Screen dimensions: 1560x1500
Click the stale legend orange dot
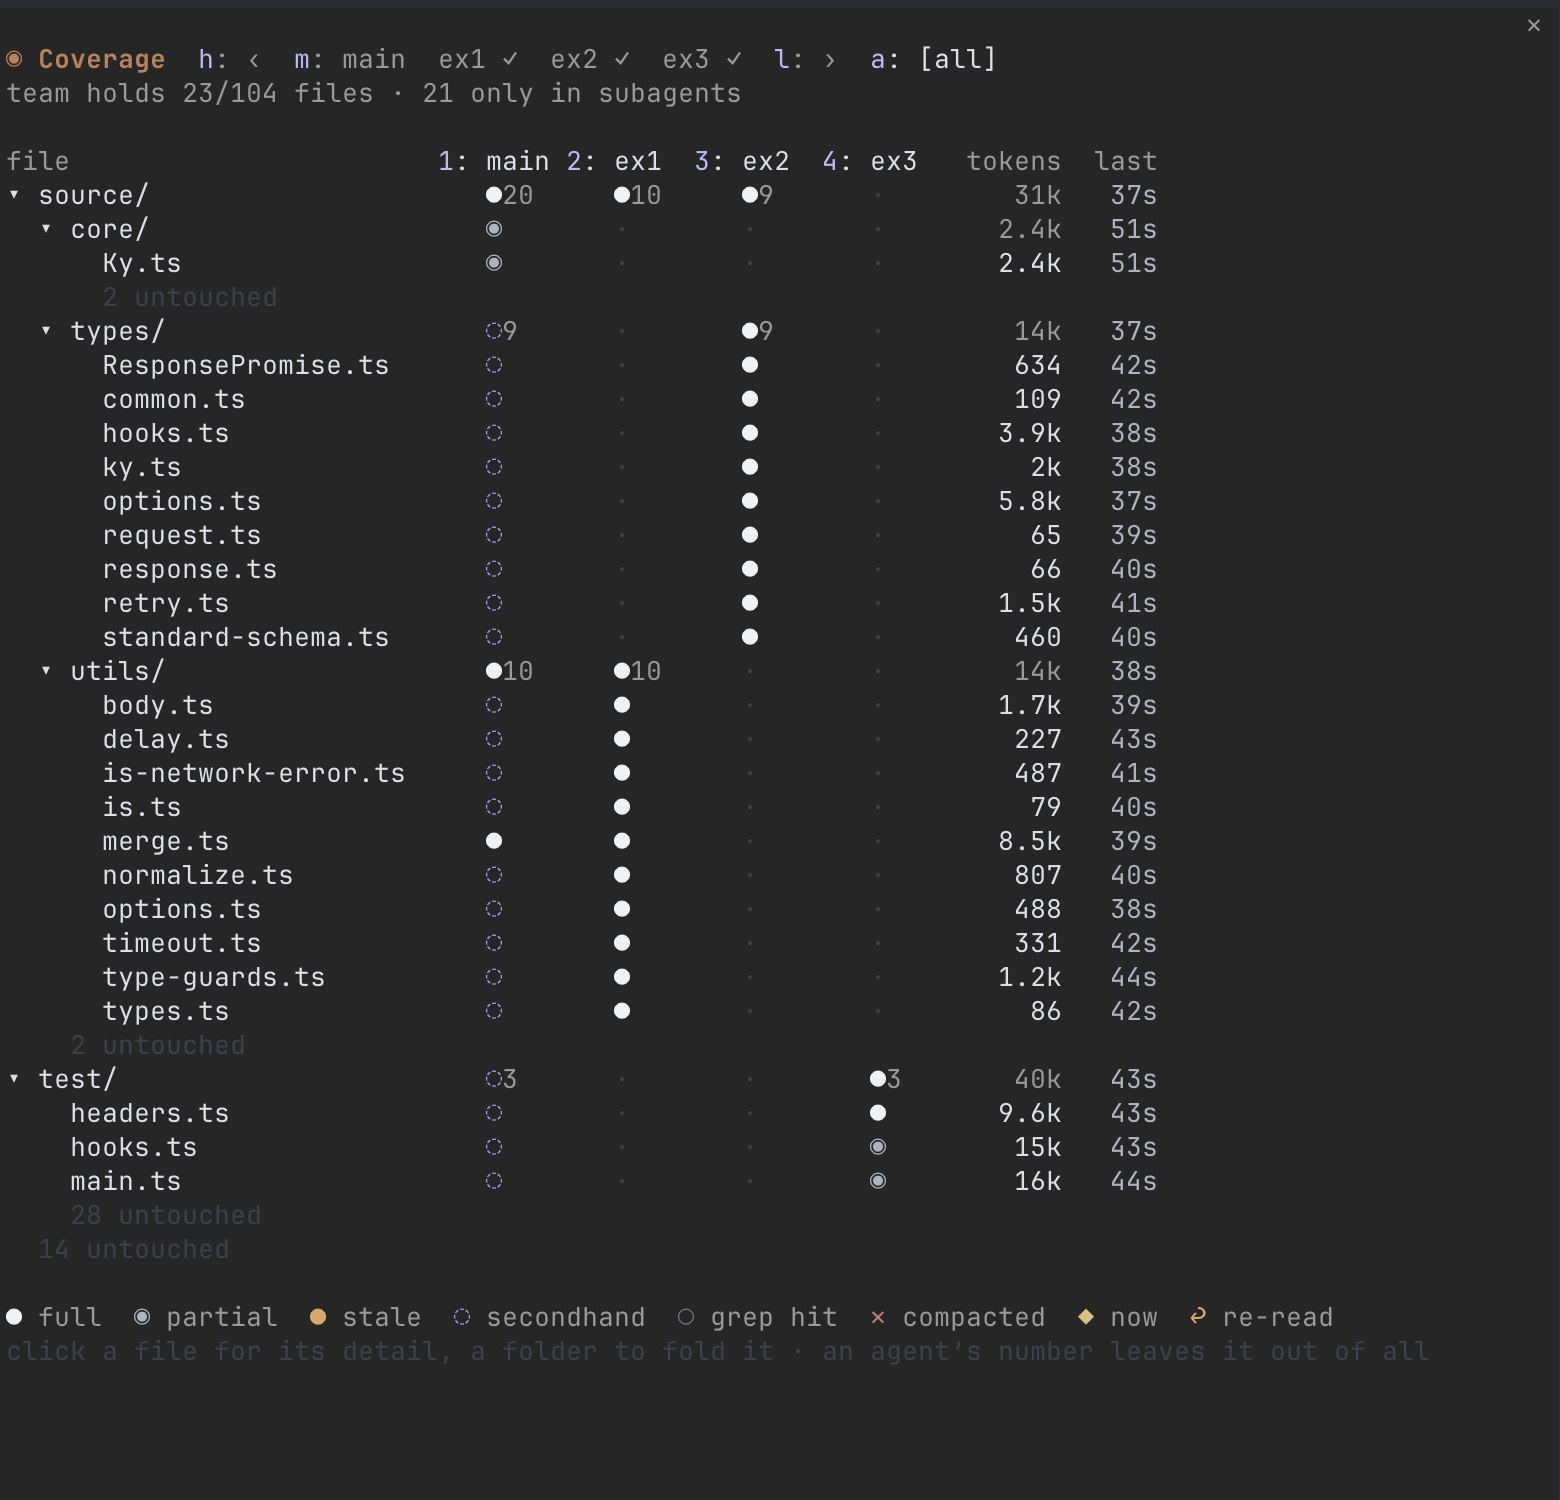[318, 1317]
